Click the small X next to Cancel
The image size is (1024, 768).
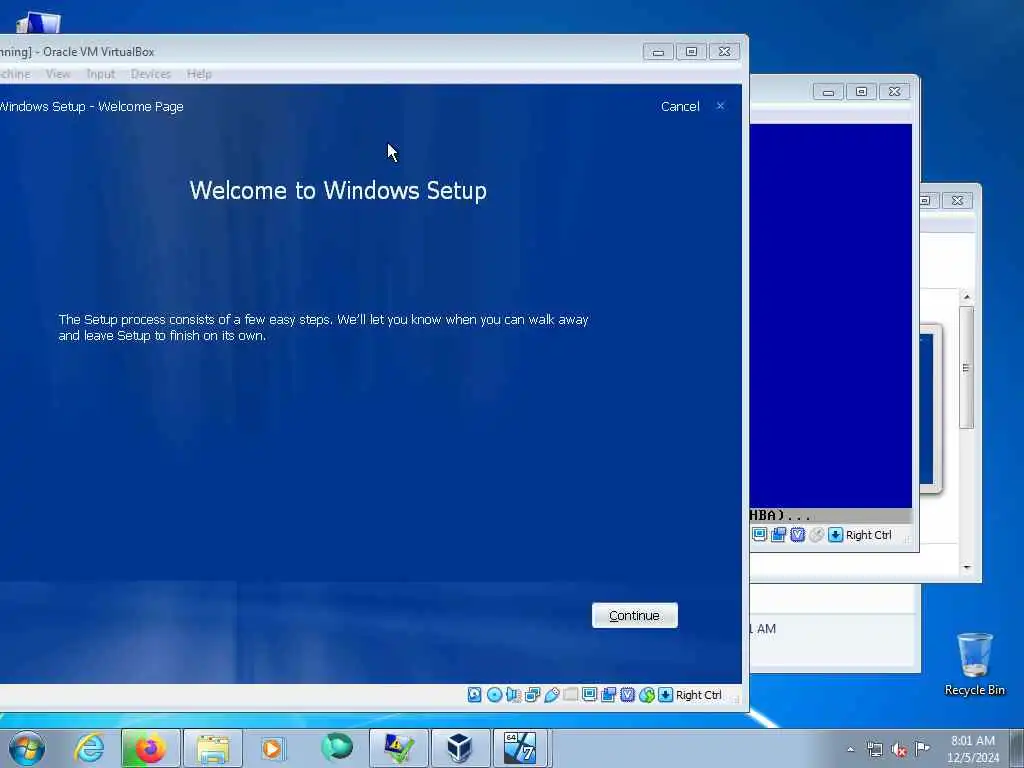point(720,106)
